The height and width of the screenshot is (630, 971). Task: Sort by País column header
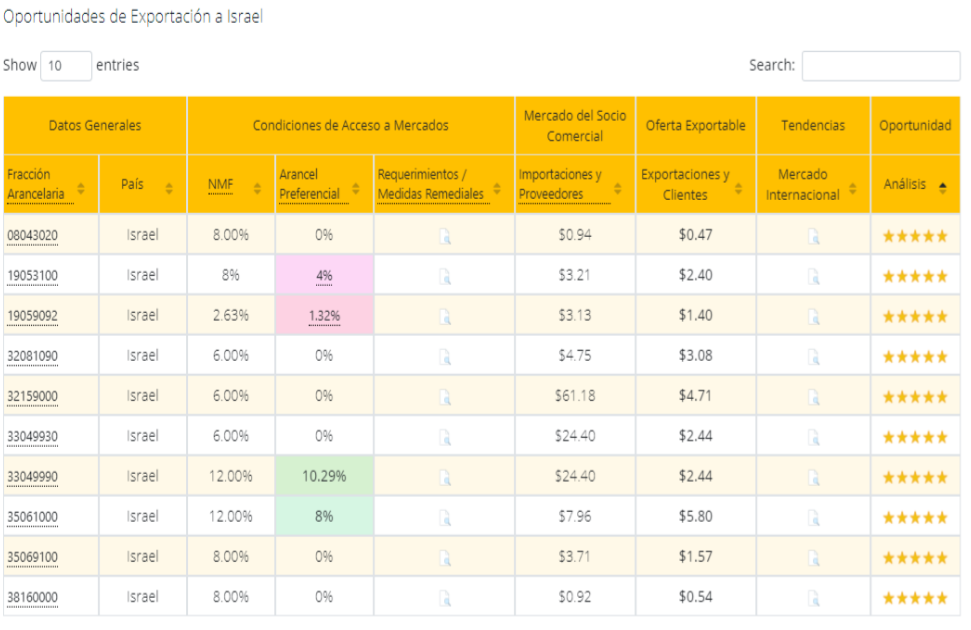[142, 184]
